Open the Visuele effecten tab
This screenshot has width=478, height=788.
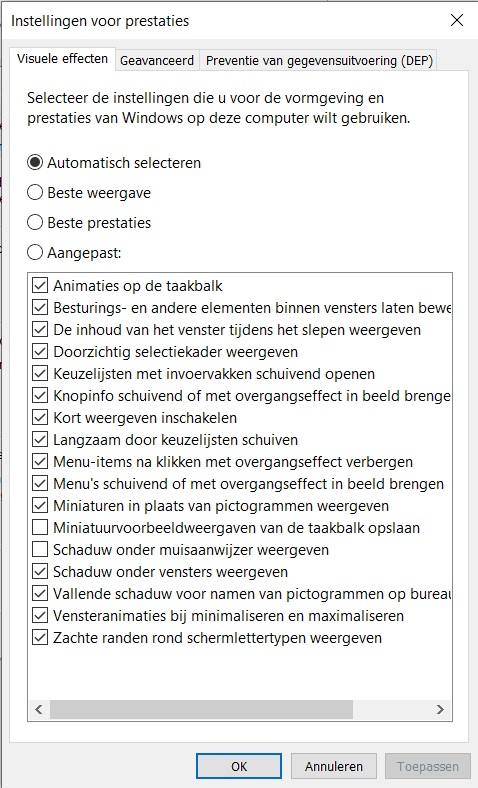pos(62,59)
